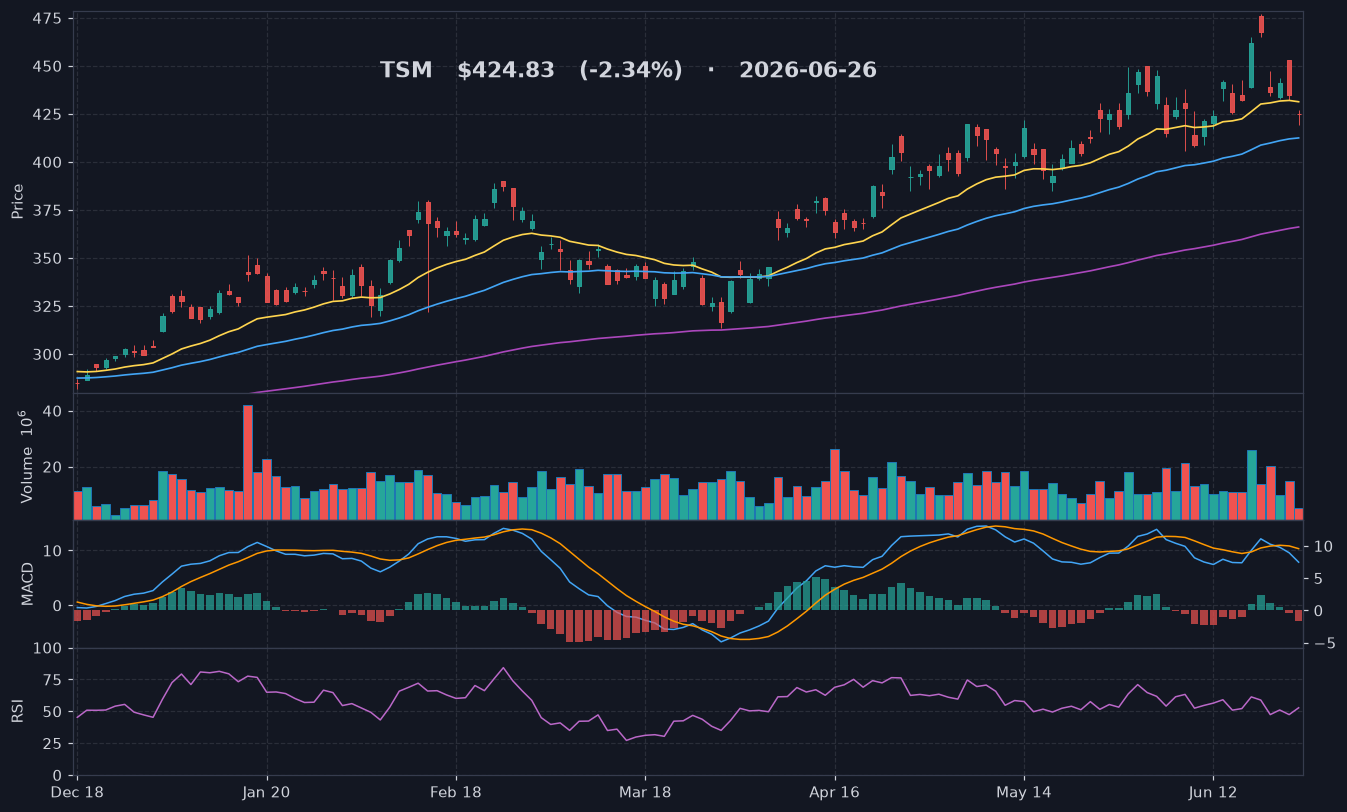The width and height of the screenshot is (1347, 812).
Task: Click the Price axis label
Action: click(17, 201)
